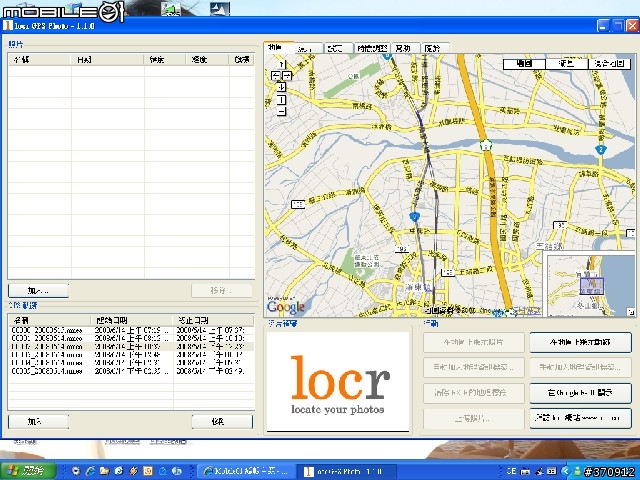Zoom out the map with the minus button
The height and width of the screenshot is (480, 640).
tap(282, 111)
